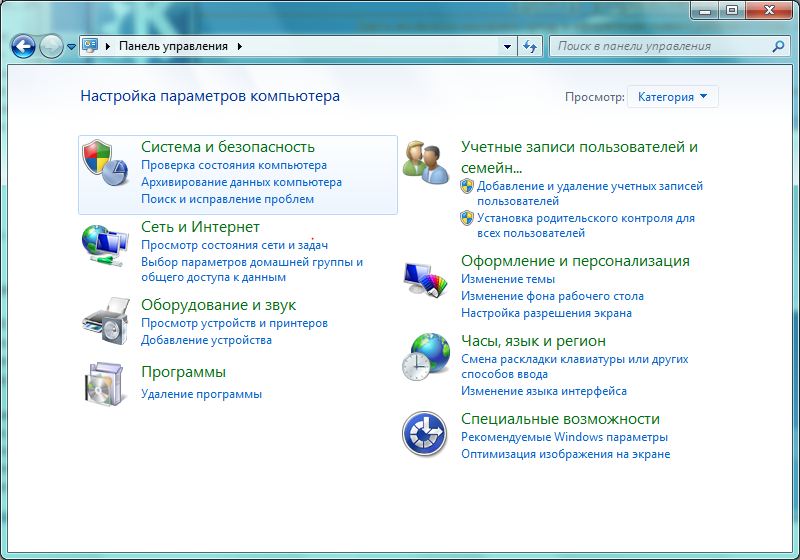The width and height of the screenshot is (800, 560).
Task: Expand the arrow after 'Панель управления' breadcrumb
Action: [239, 46]
